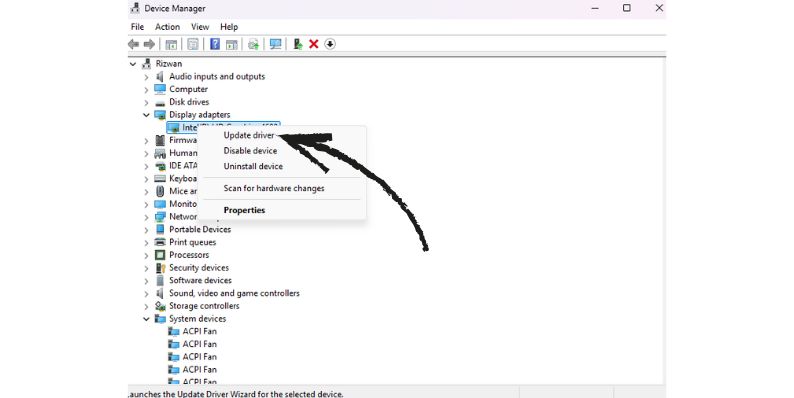Click the Network adapters category icon
Image resolution: width=794 pixels, height=398 pixels.
click(160, 217)
